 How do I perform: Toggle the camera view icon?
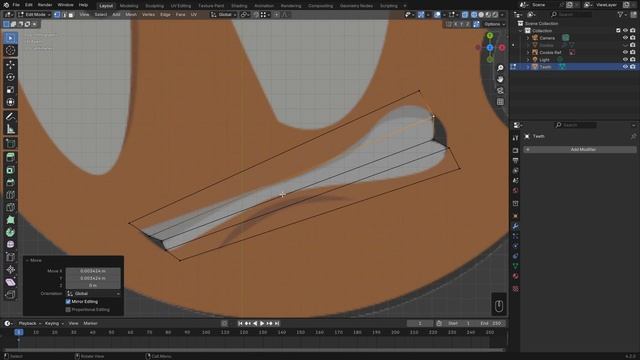(500, 91)
